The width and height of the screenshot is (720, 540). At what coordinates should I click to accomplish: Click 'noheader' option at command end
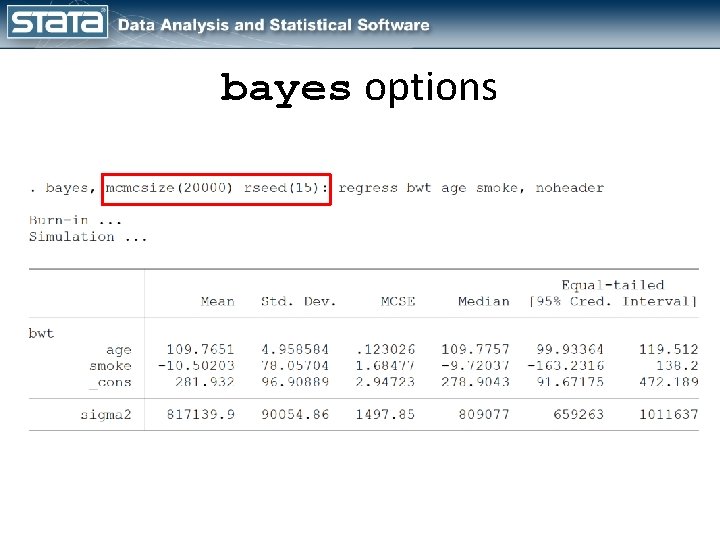click(569, 188)
